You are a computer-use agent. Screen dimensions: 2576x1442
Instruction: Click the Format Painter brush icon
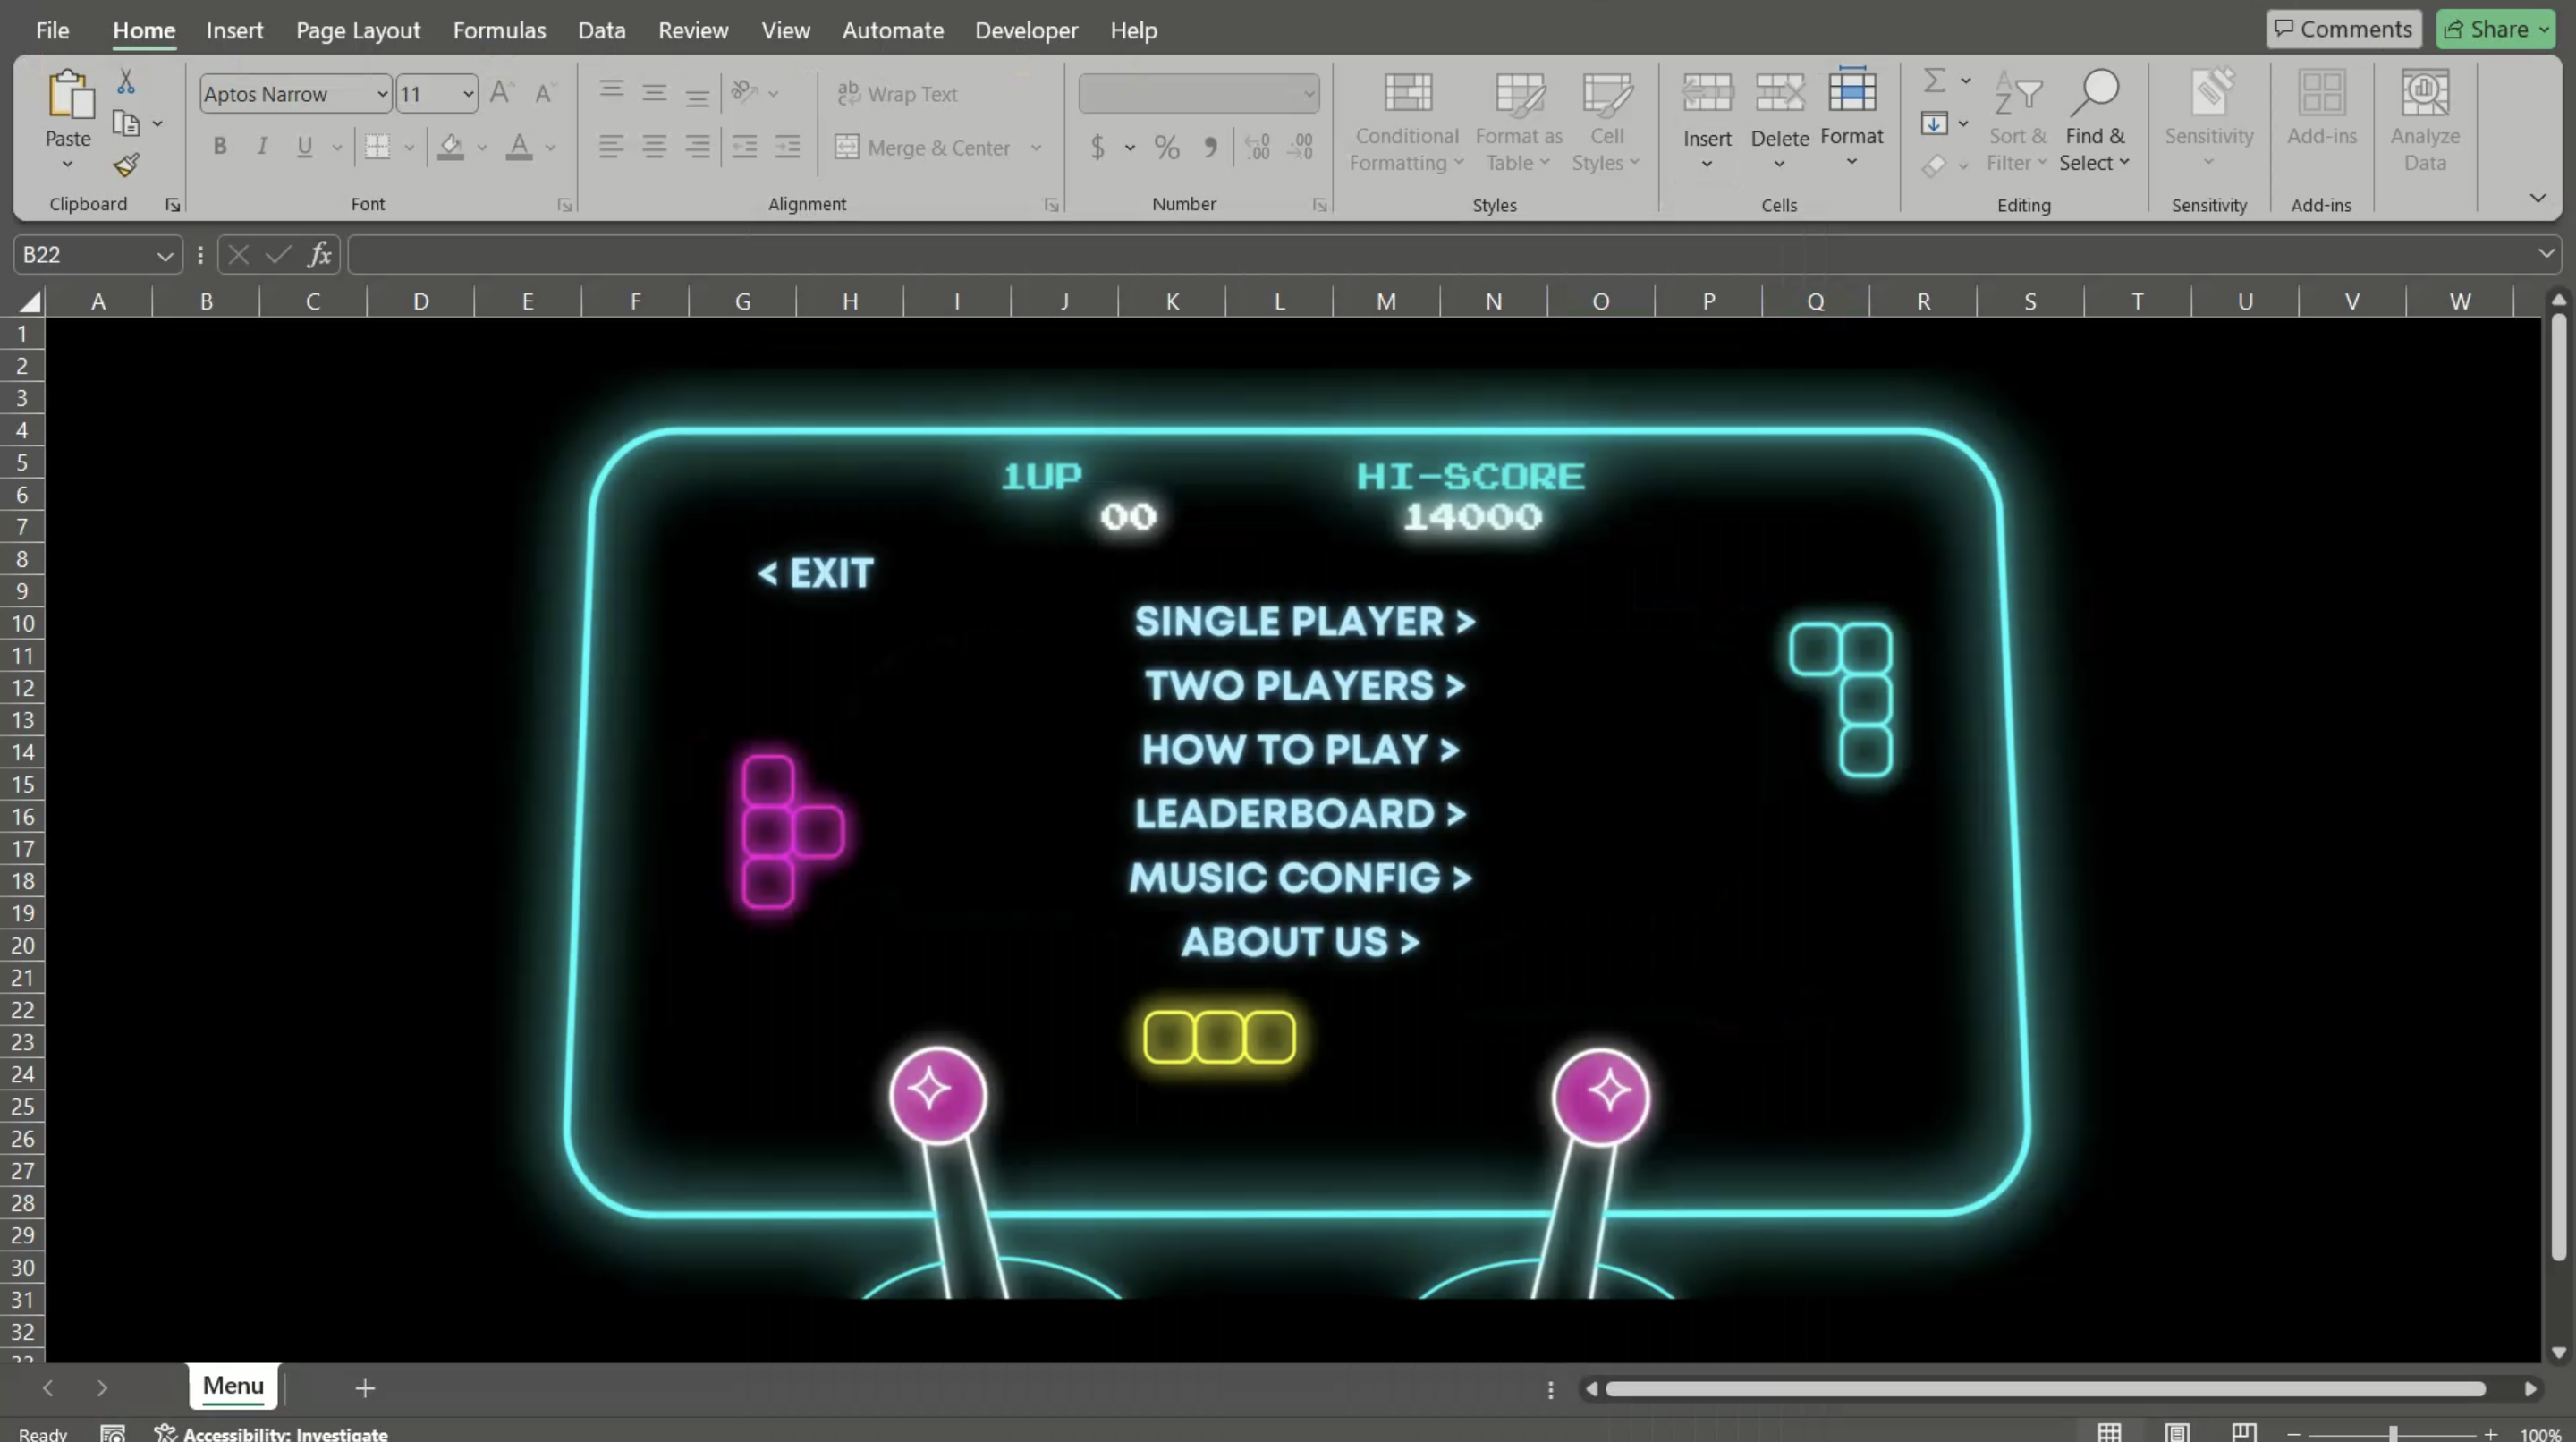tap(126, 165)
